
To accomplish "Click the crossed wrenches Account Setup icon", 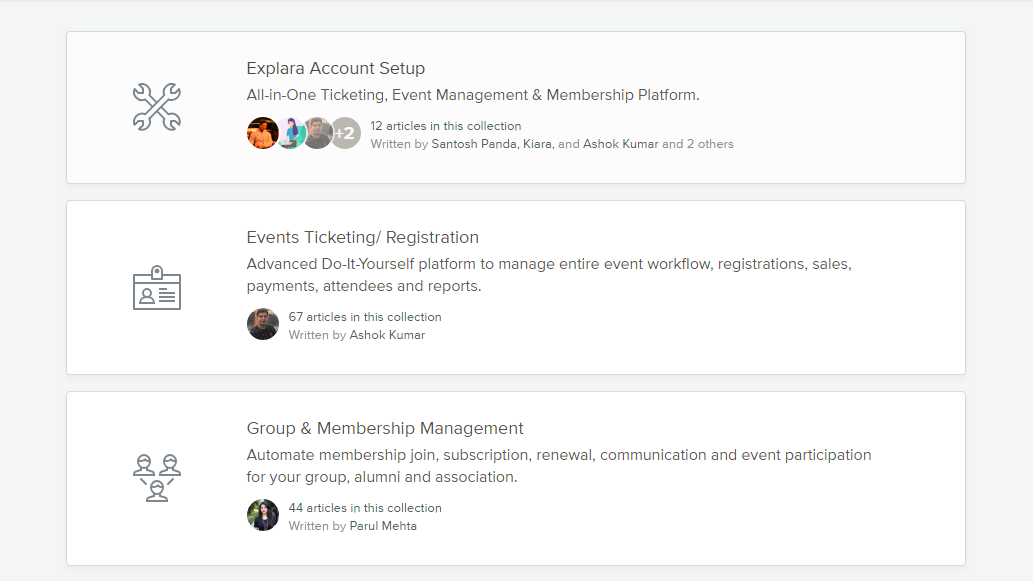I will (x=157, y=107).
